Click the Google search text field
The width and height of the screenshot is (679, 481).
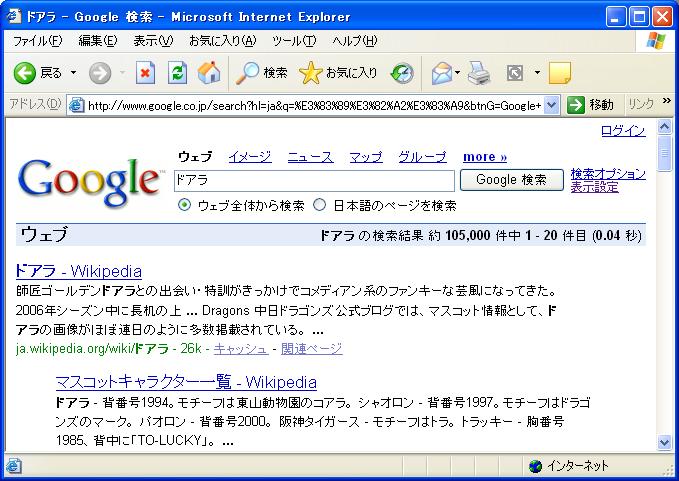tap(314, 181)
